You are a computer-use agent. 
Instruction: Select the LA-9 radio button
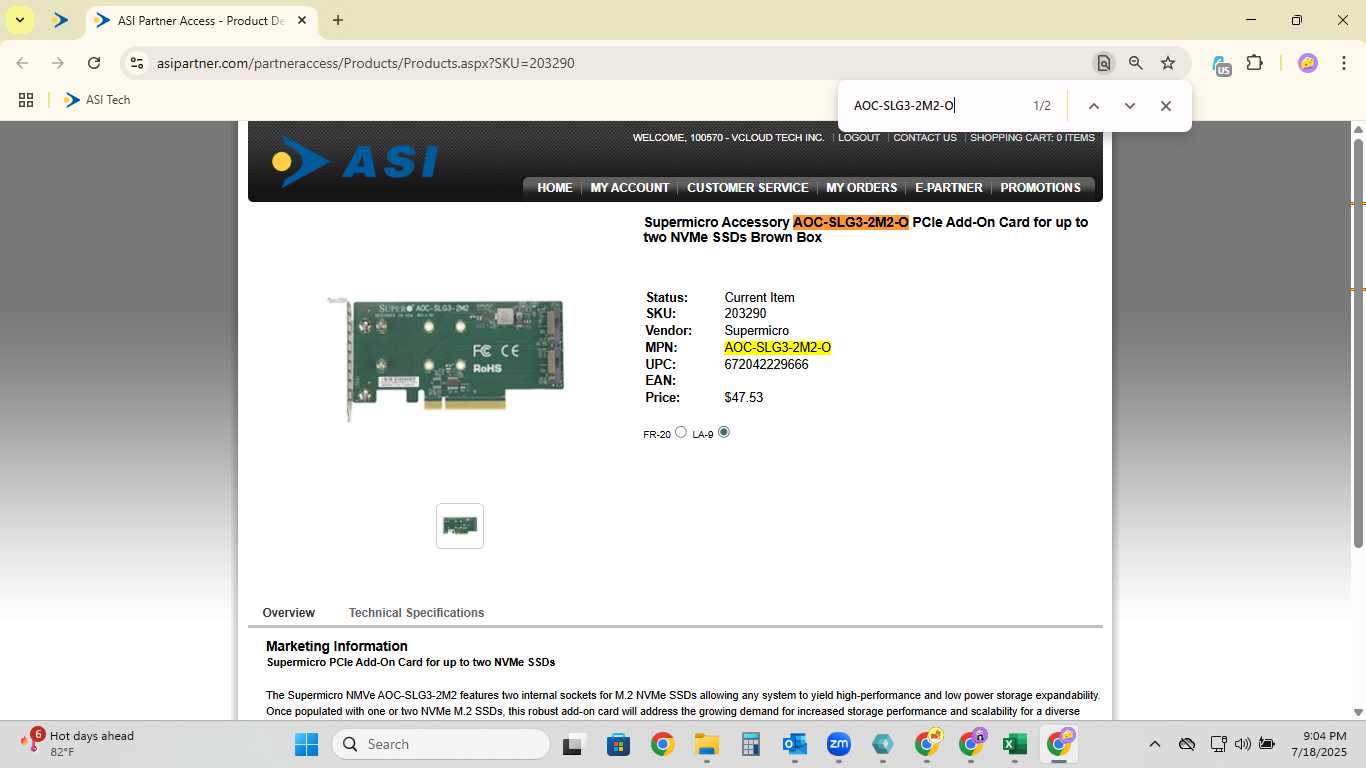[x=724, y=432]
